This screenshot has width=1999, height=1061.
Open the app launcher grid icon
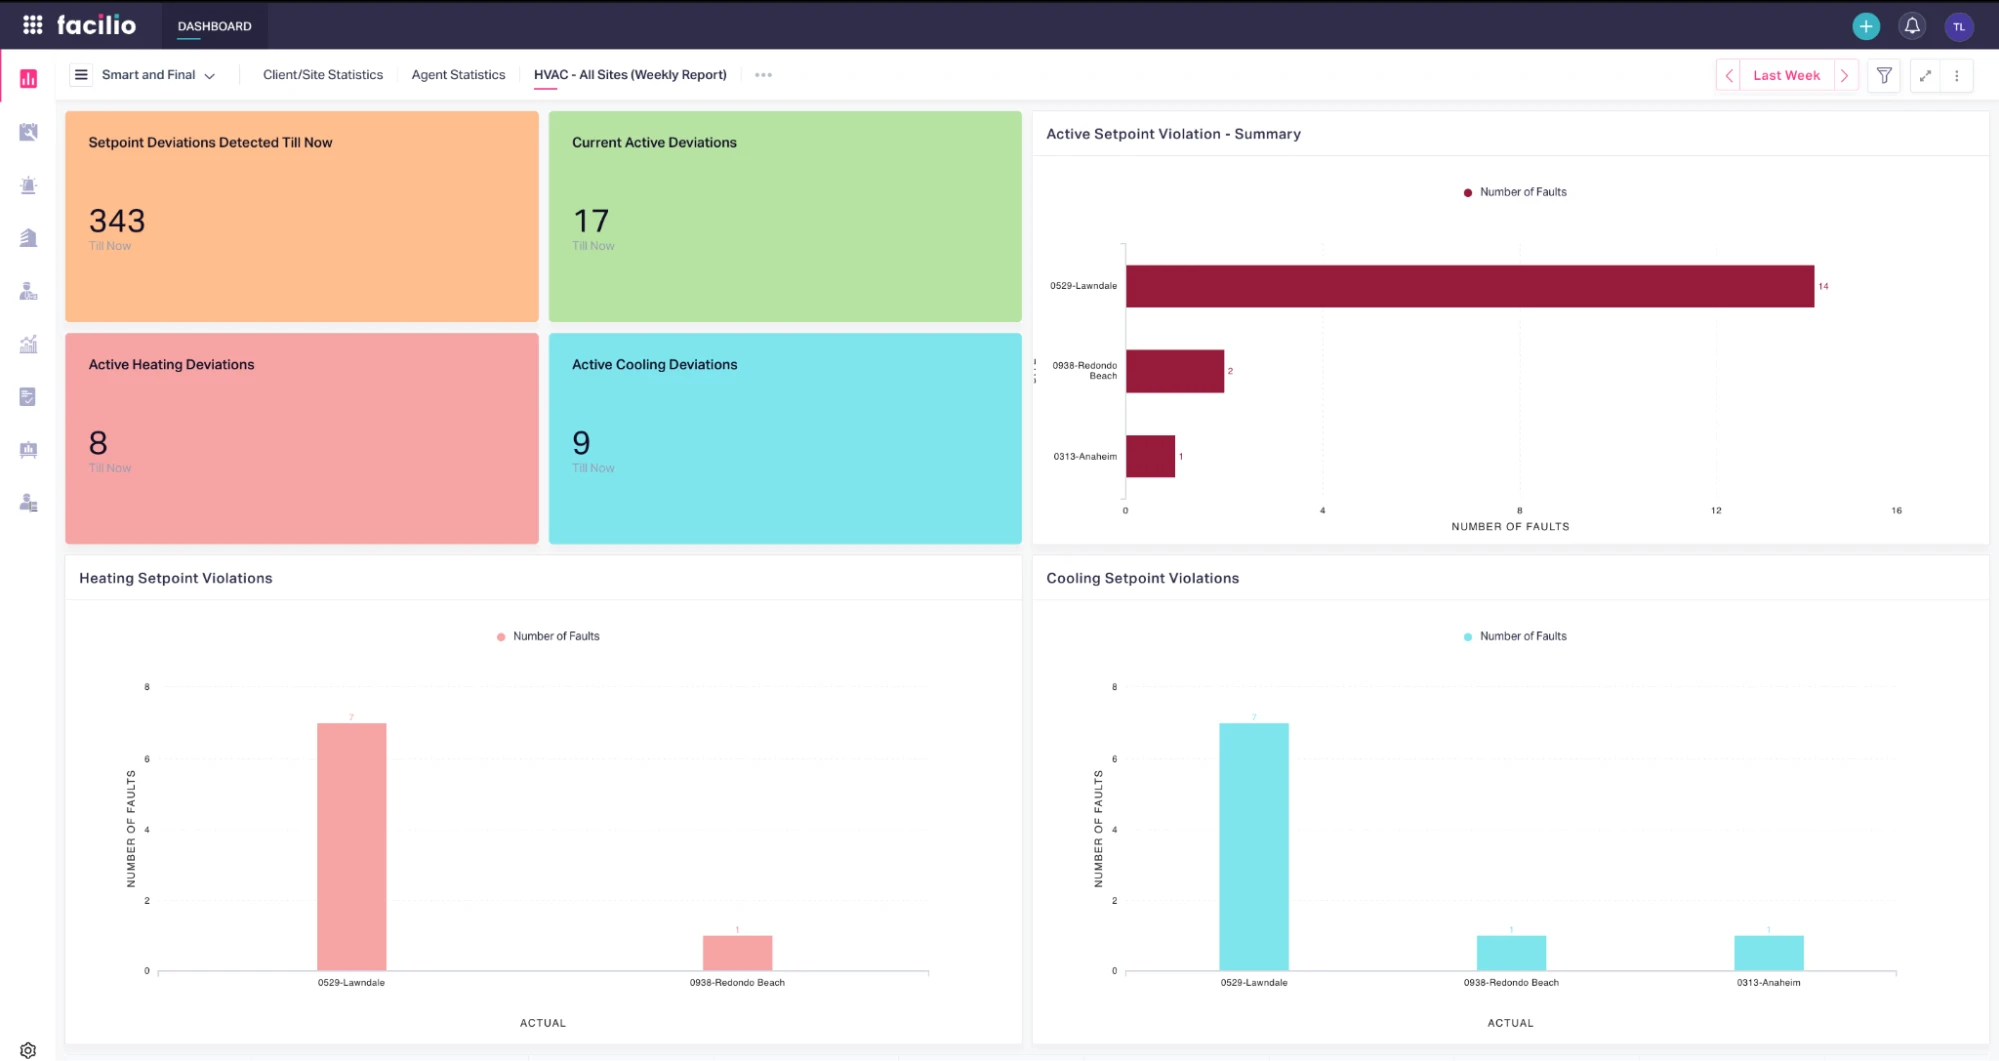[32, 25]
